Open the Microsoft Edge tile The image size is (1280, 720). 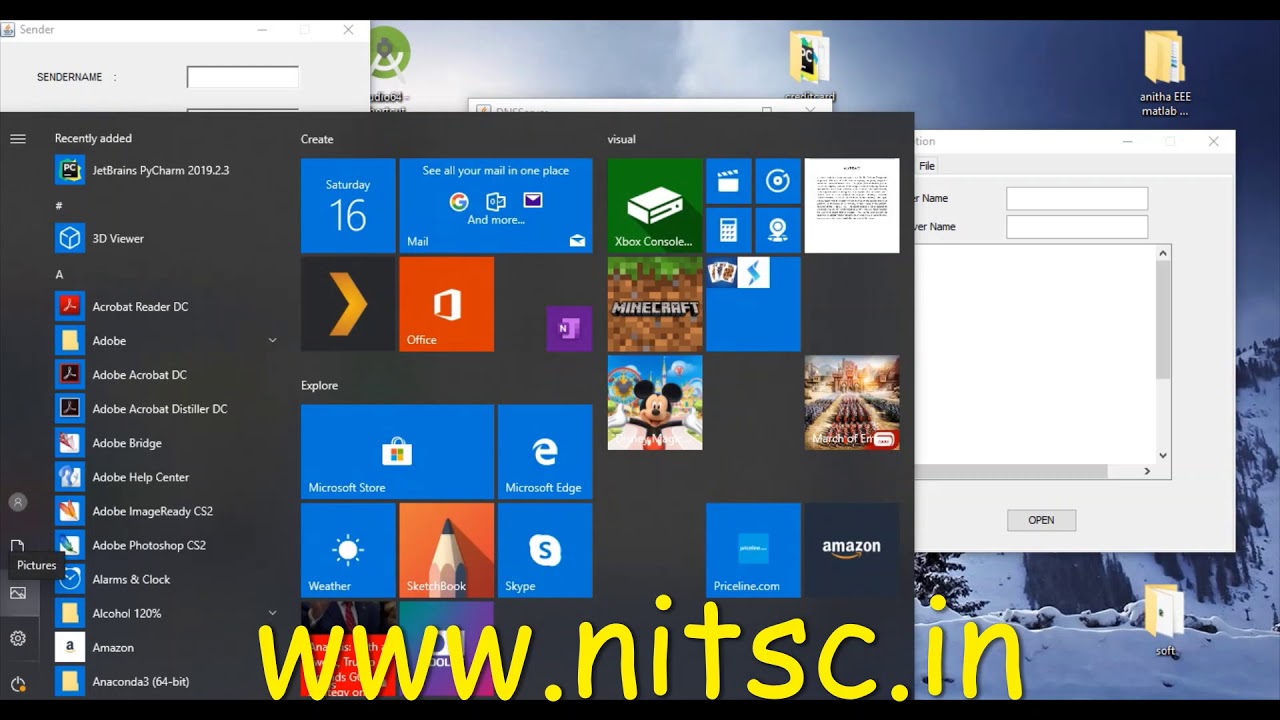545,452
